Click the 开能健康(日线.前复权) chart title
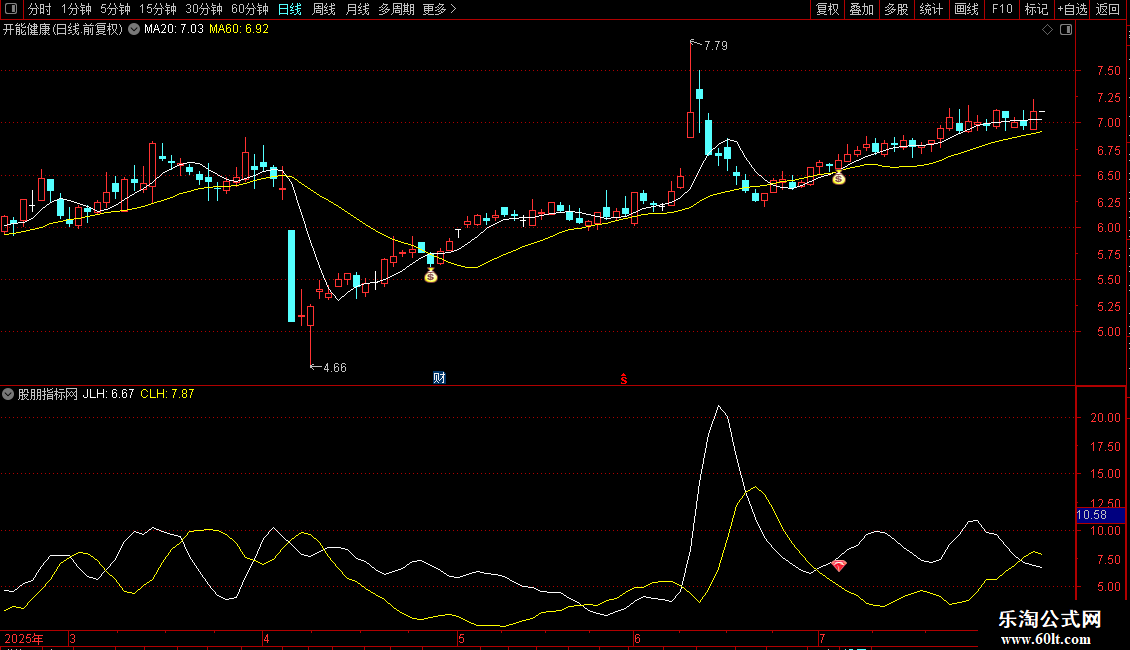 coord(63,30)
